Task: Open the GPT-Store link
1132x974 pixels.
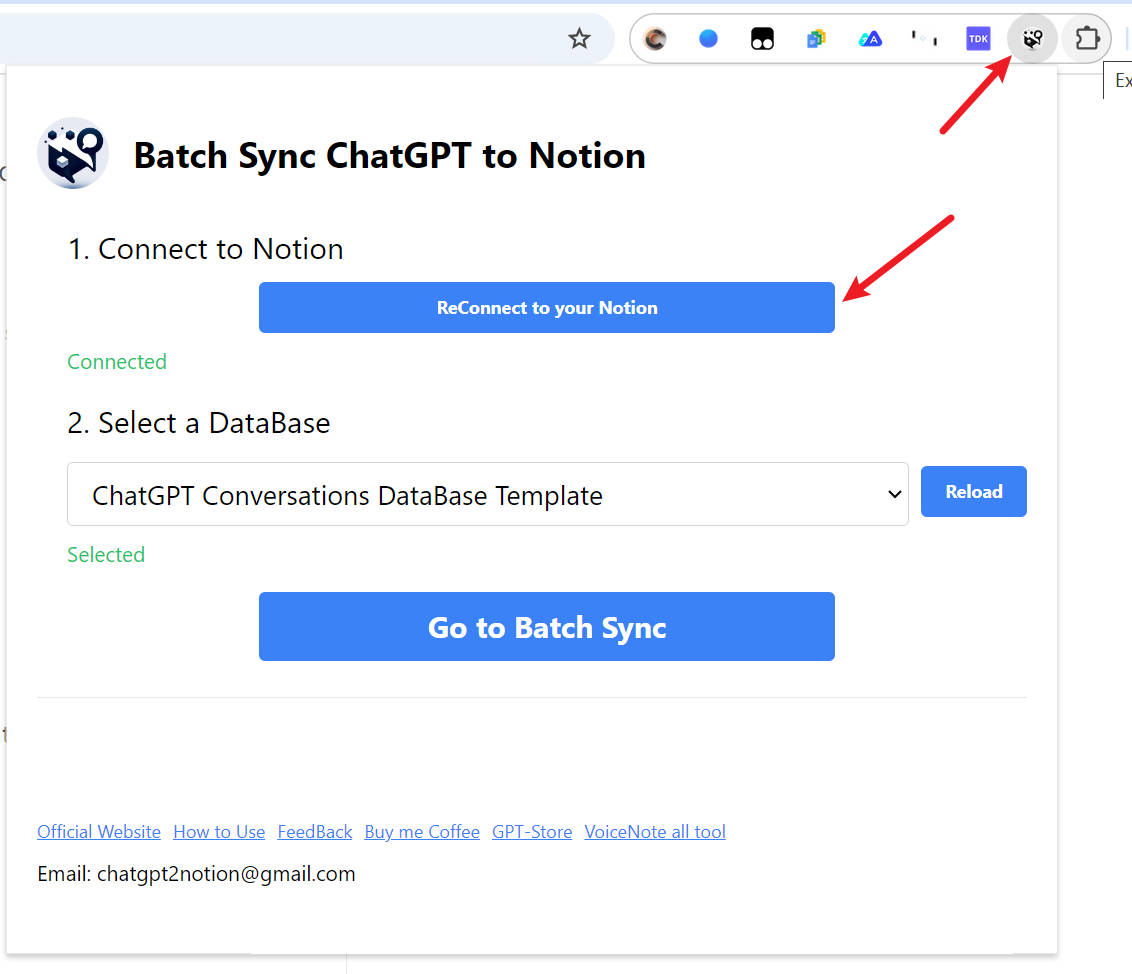Action: tap(532, 832)
